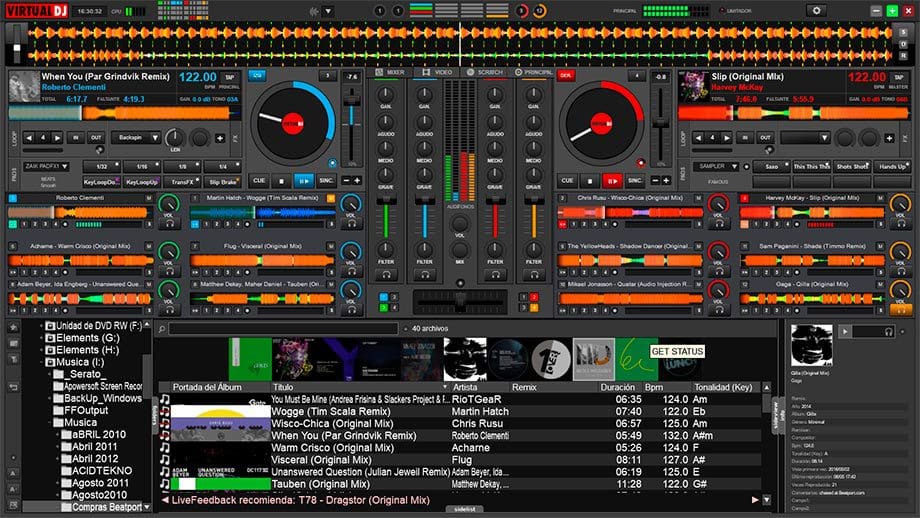
Task: Click the right arrow at LiveFeedback bar end
Action: [x=755, y=500]
